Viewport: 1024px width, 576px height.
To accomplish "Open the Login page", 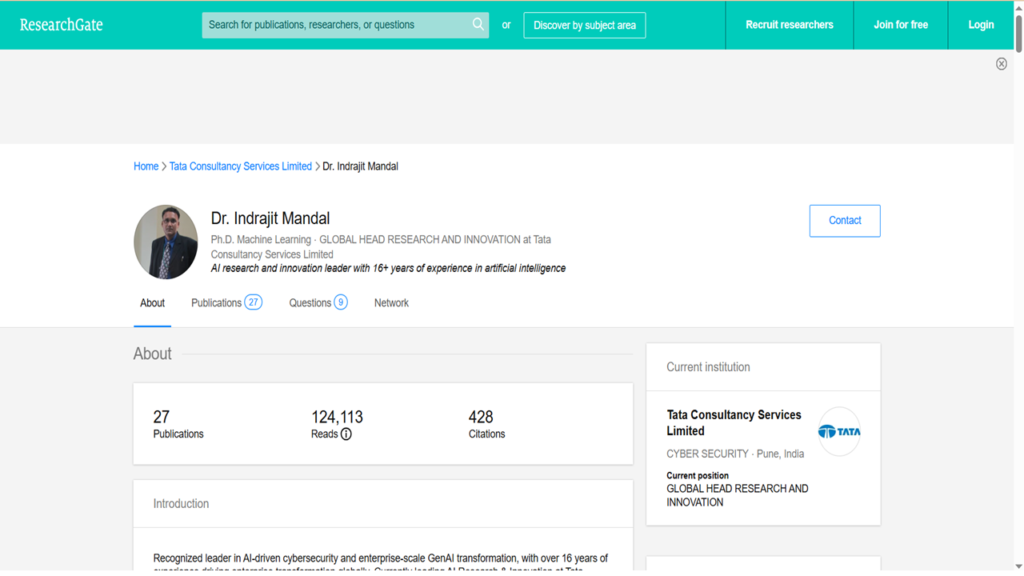I will [981, 25].
